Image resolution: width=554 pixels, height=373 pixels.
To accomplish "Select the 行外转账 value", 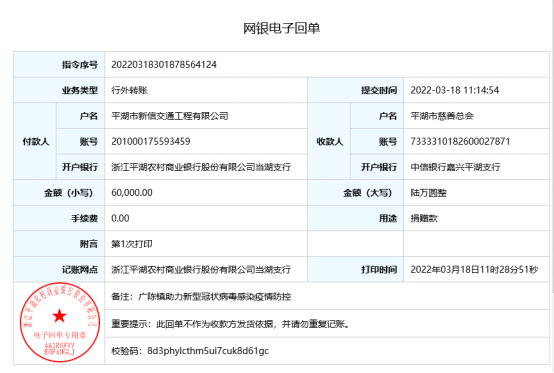I will pos(129,90).
